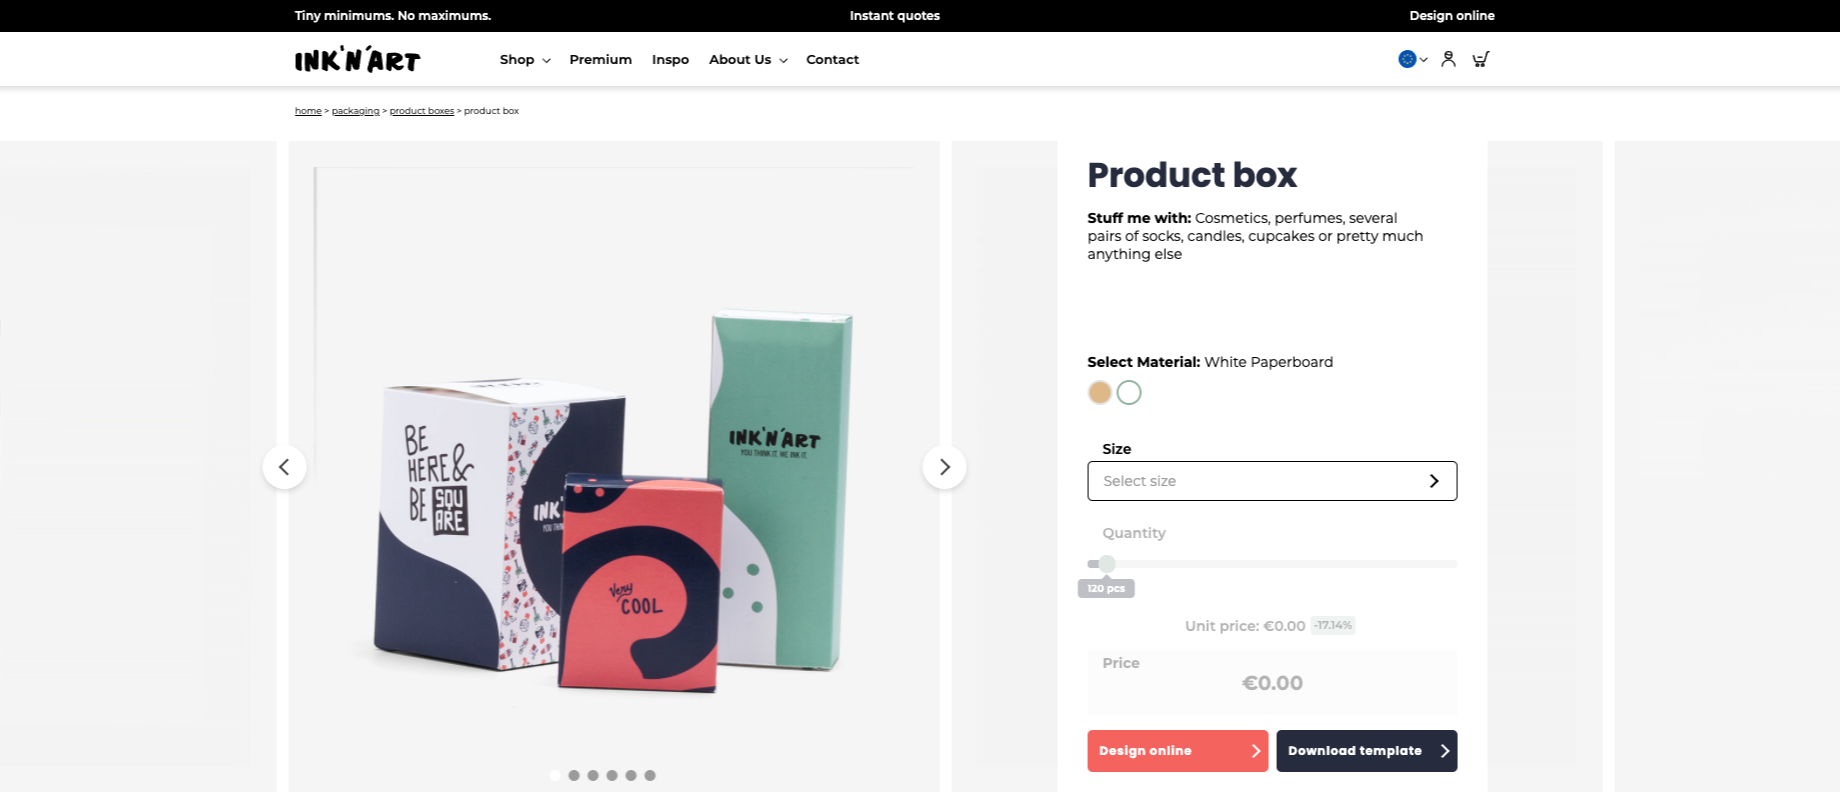This screenshot has width=1840, height=793.
Task: Click the quantity slider handle
Action: click(1107, 564)
